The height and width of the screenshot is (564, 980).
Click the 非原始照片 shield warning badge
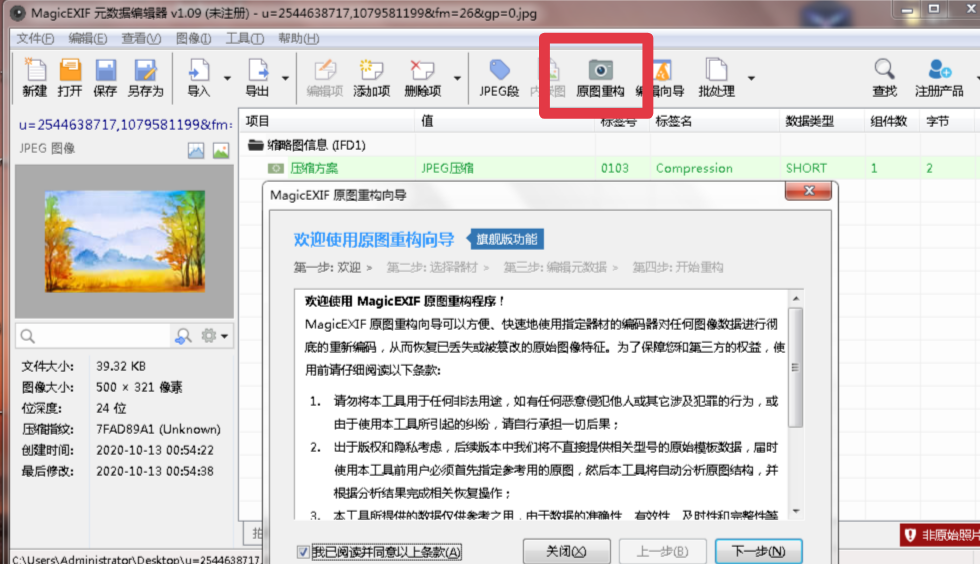coord(940,535)
